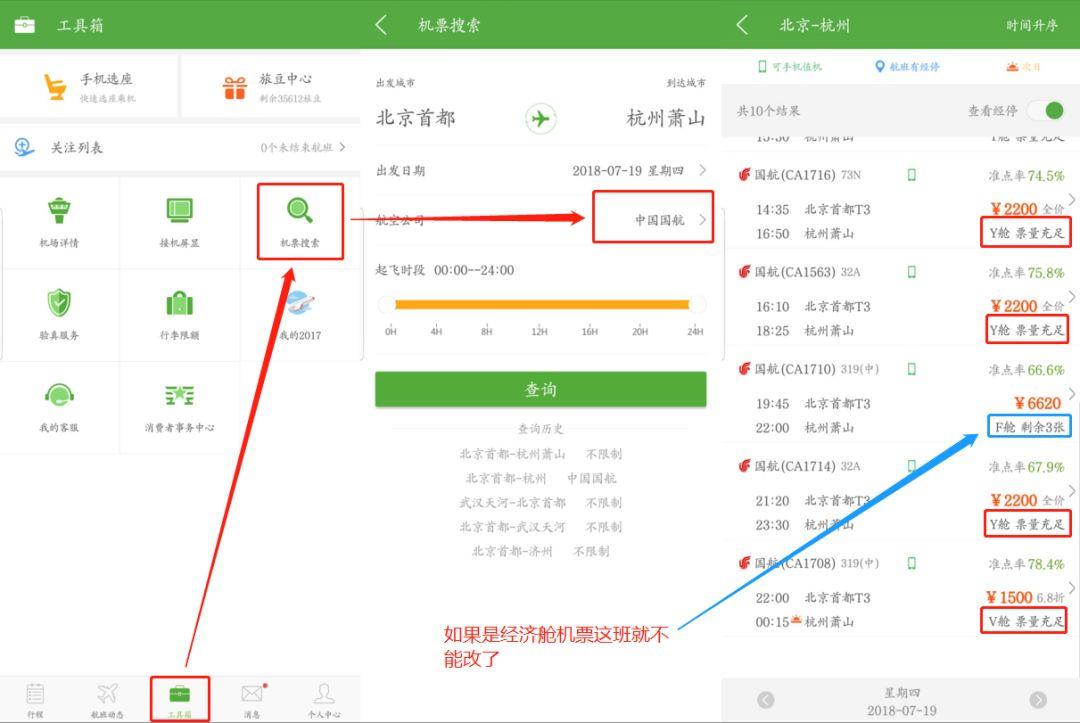Expand flight CA1710 details chevron
Screen dimensions: 1080x723
[1072, 394]
